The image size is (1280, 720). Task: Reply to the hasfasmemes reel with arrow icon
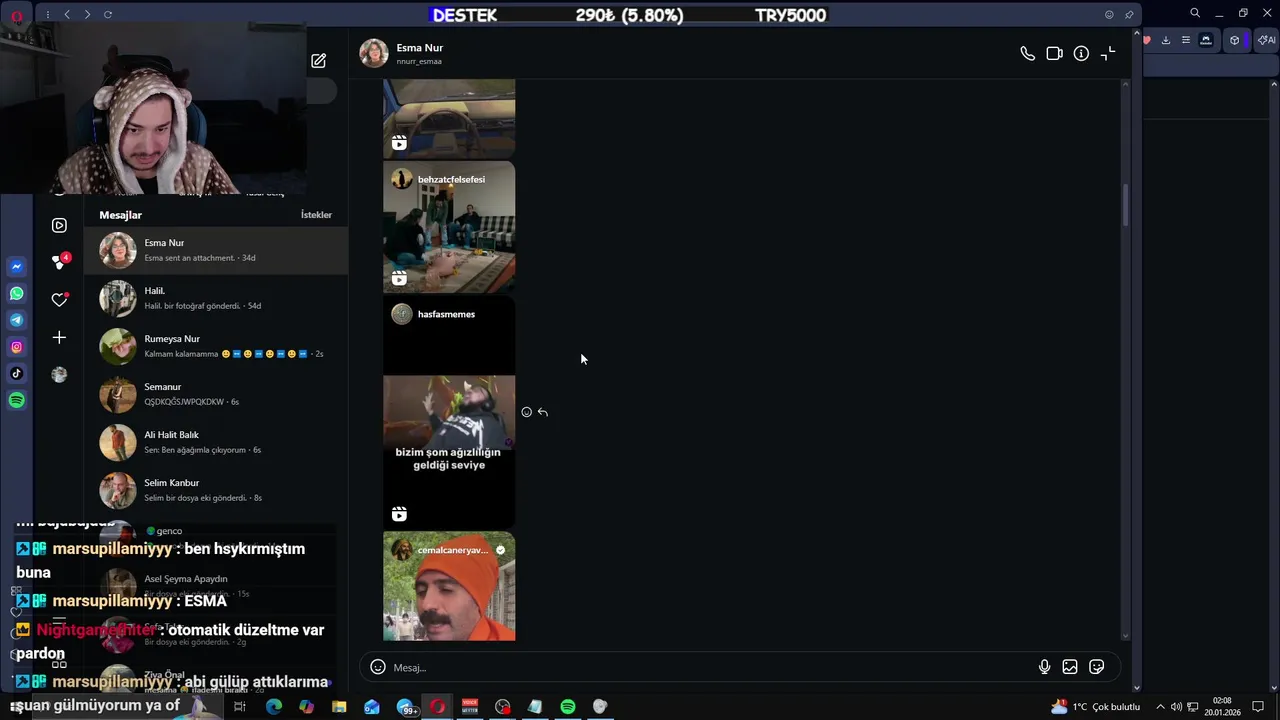click(543, 412)
